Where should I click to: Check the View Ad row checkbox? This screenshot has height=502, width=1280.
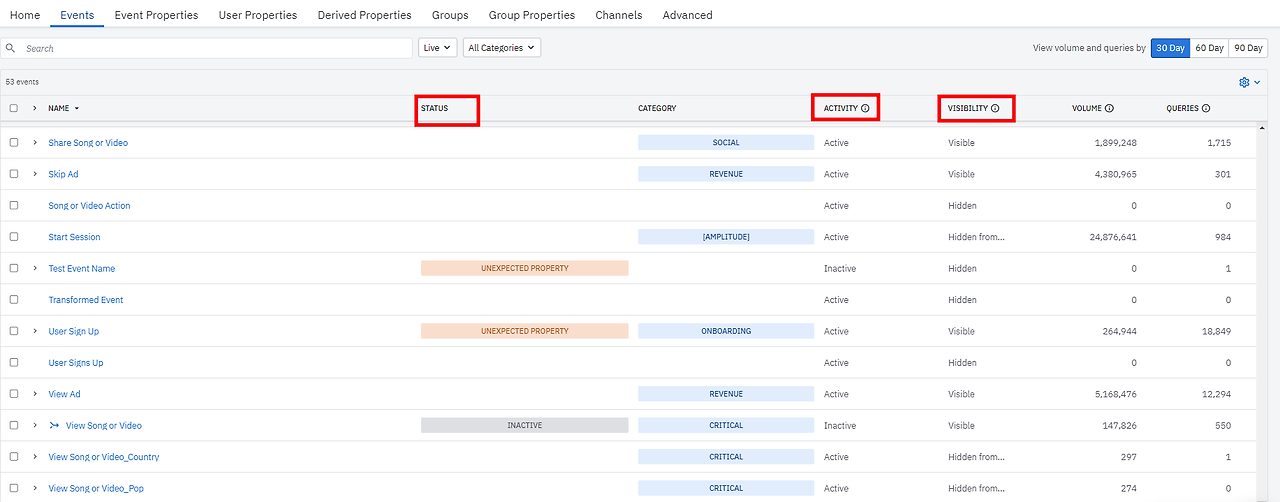click(14, 394)
